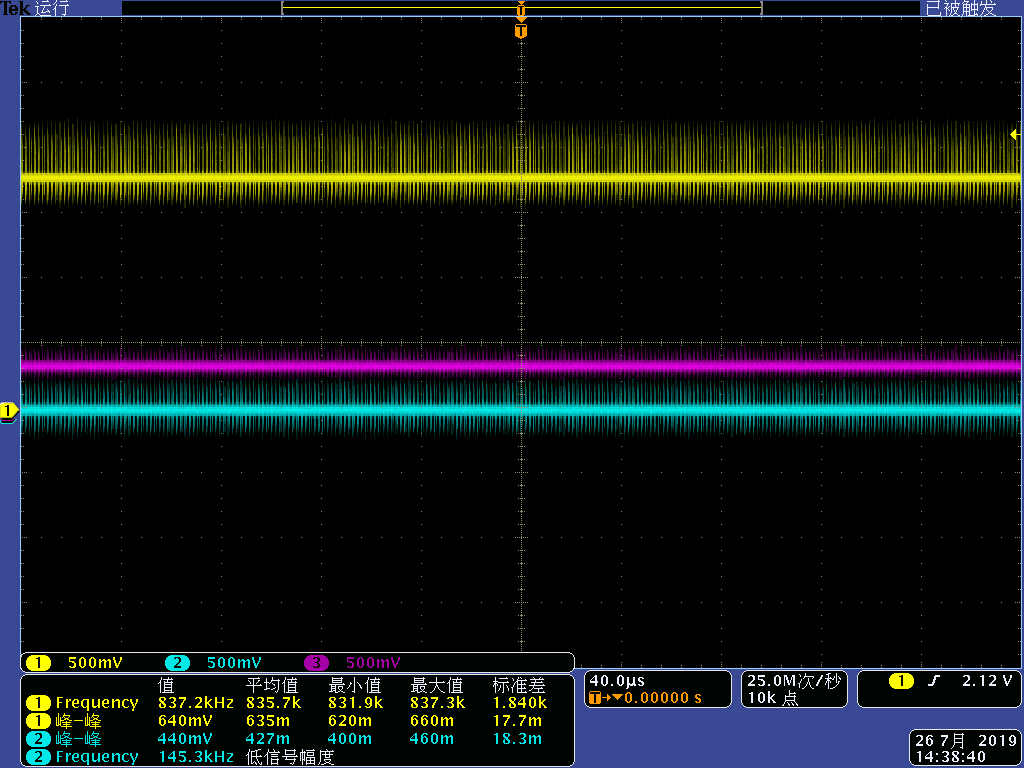Viewport: 1024px width, 768px height.
Task: Click the orange trigger position T marker
Action: click(520, 31)
